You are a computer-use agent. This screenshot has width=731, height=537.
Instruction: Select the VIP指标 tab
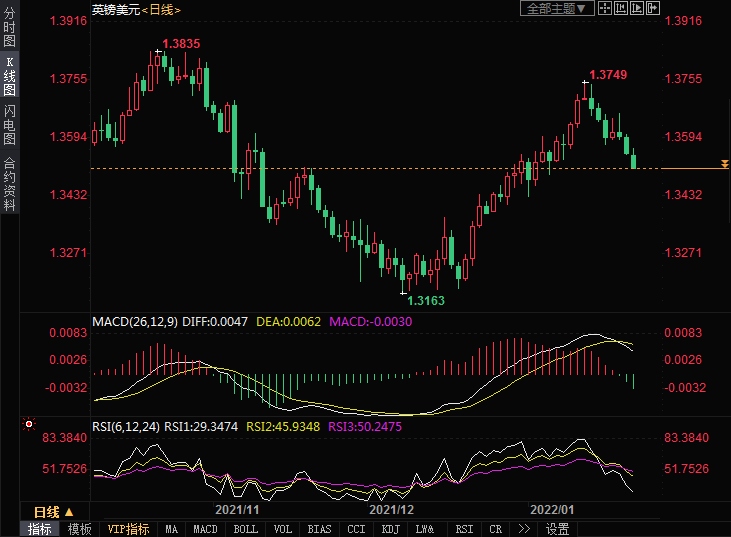pyautogui.click(x=128, y=529)
